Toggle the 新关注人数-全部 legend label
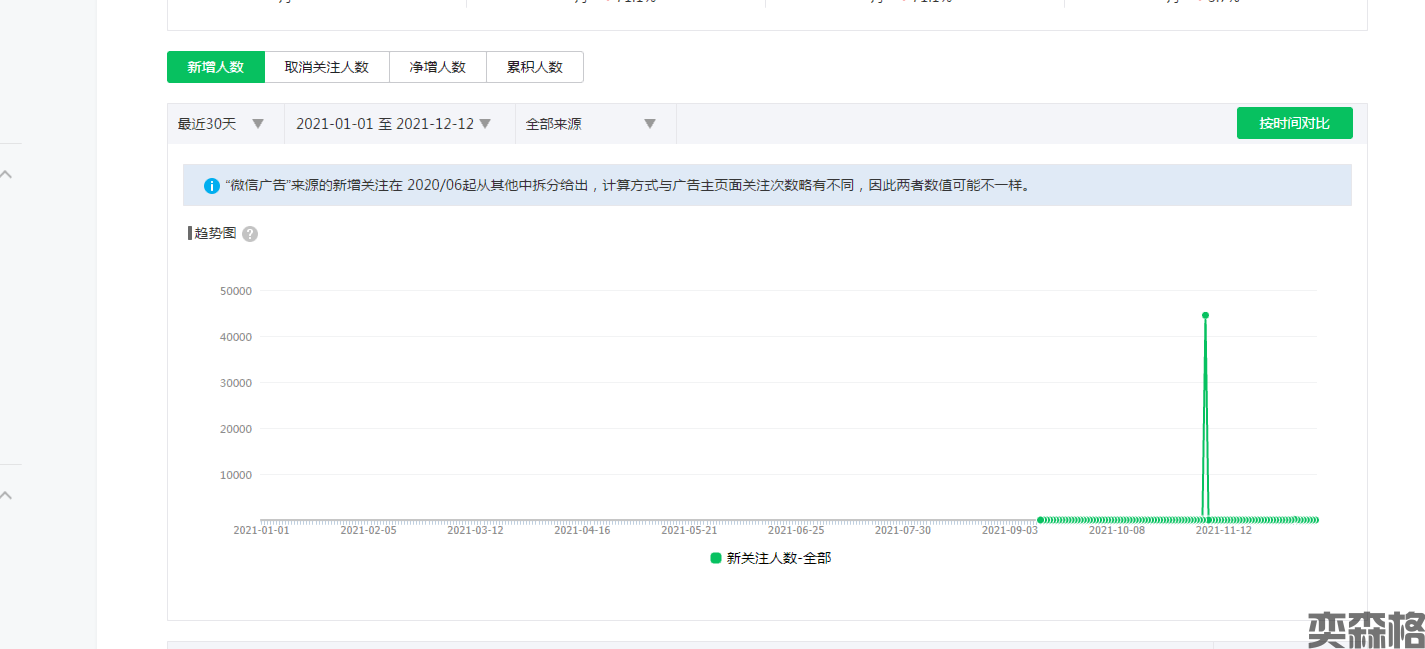The image size is (1425, 649). [779, 558]
